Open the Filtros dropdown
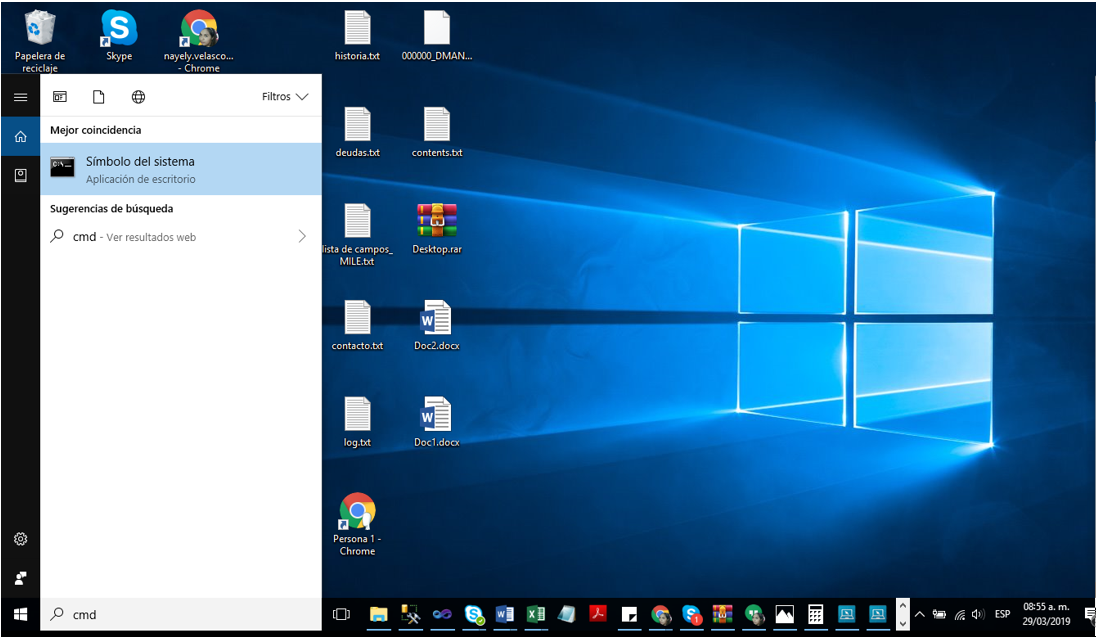The height and width of the screenshot is (637, 1097). (x=285, y=97)
